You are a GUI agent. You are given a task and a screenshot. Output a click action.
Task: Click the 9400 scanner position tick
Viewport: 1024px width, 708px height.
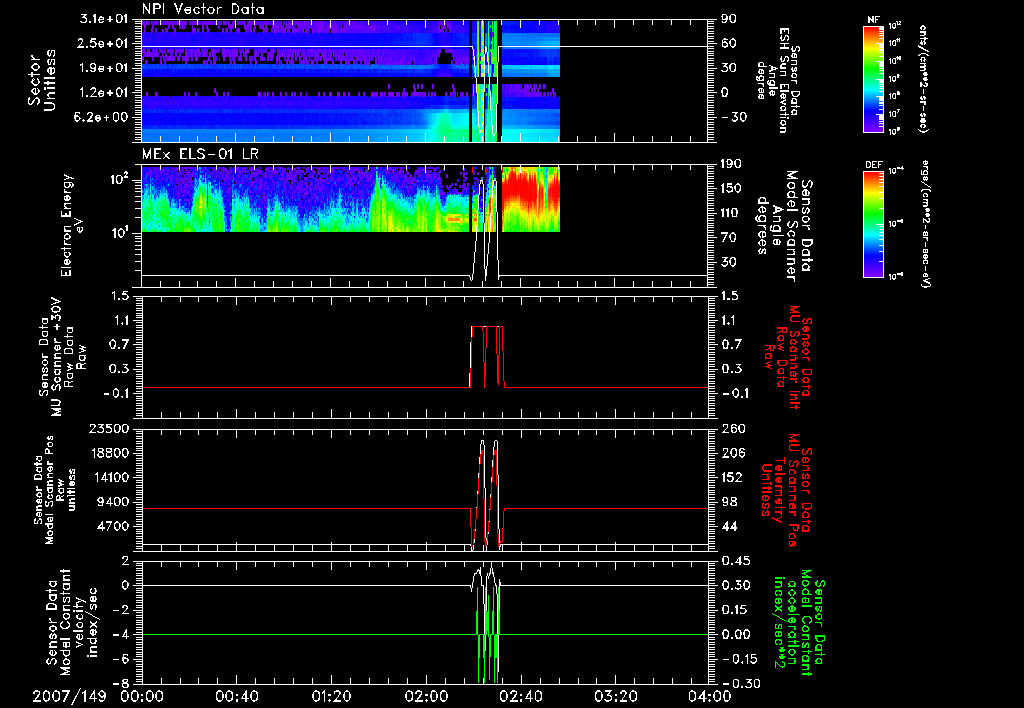pos(113,502)
